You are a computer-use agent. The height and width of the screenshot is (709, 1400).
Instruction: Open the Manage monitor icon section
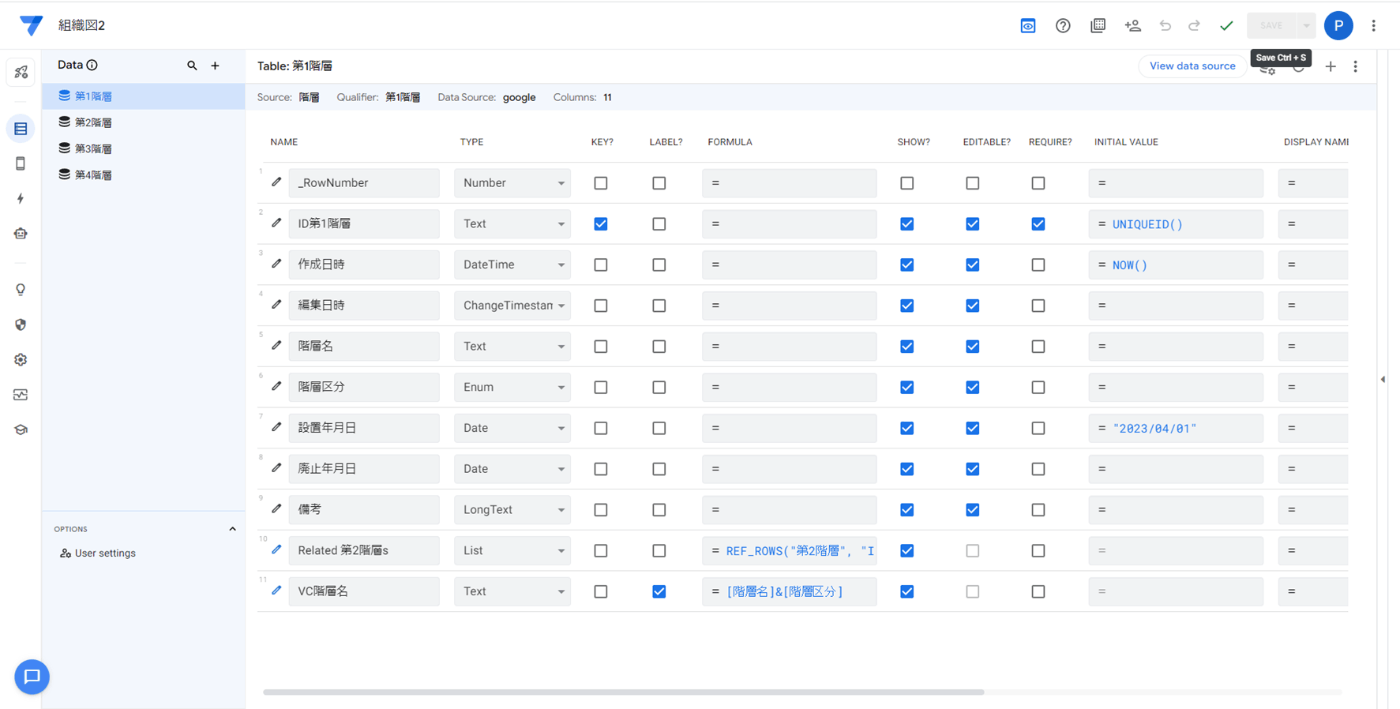point(21,395)
